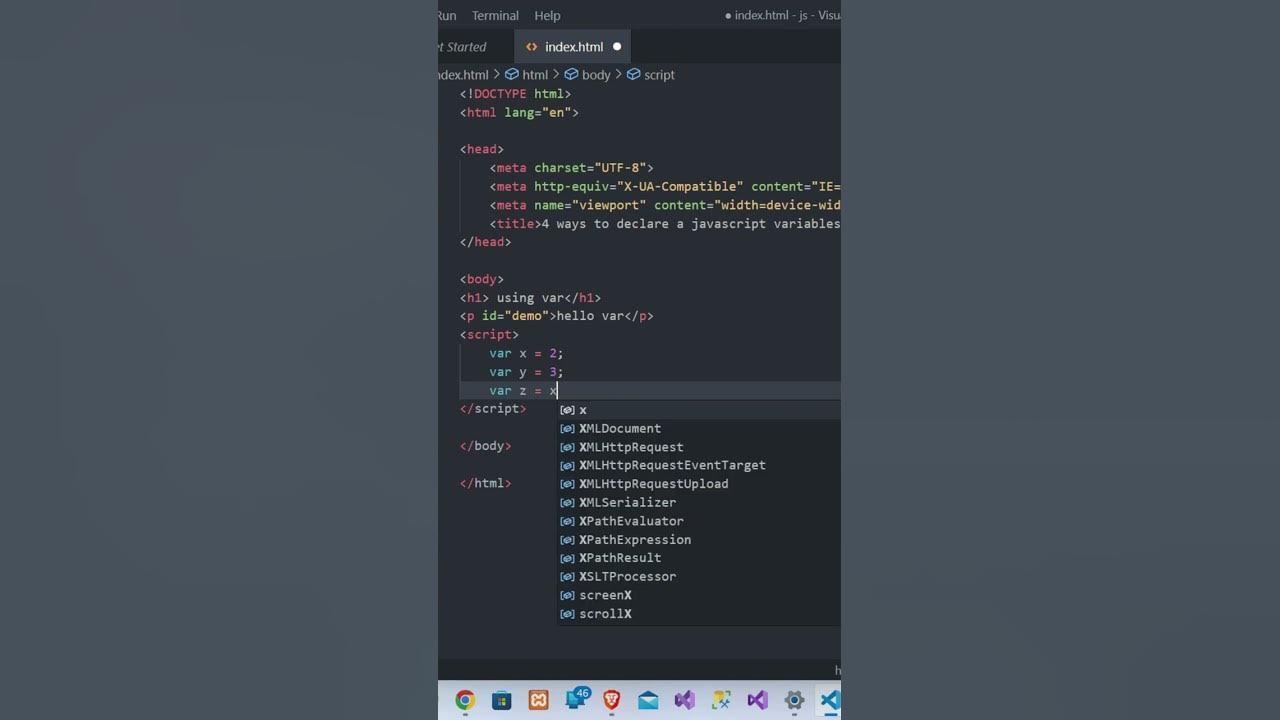The image size is (1280, 720).
Task: Click the 'var x = 2;' line
Action: 526,353
